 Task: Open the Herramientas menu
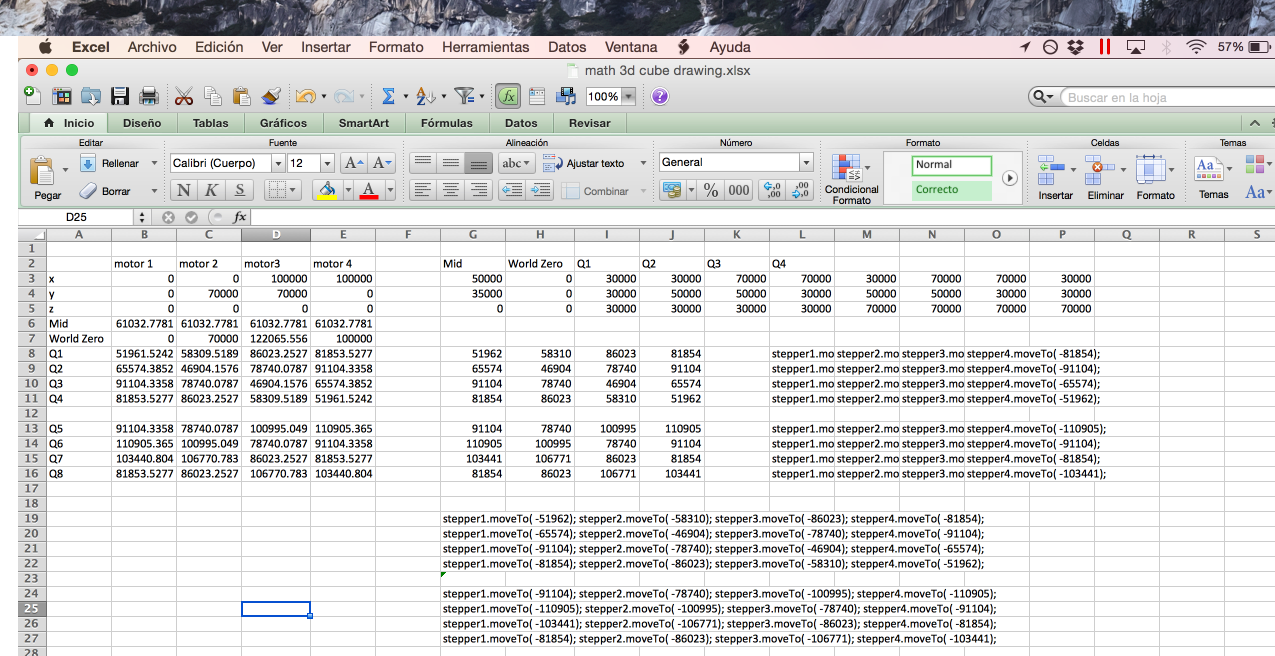tap(484, 46)
